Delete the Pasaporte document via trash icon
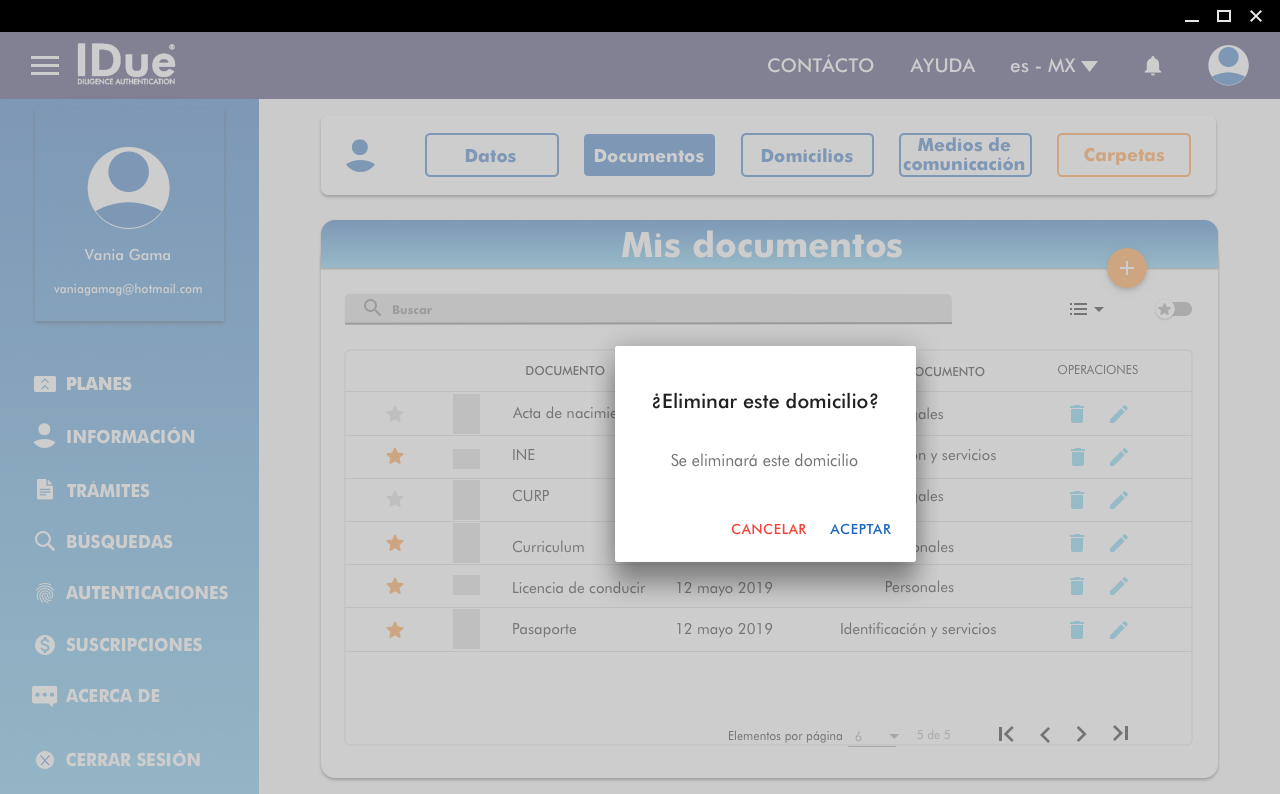The height and width of the screenshot is (794, 1280). click(x=1076, y=630)
